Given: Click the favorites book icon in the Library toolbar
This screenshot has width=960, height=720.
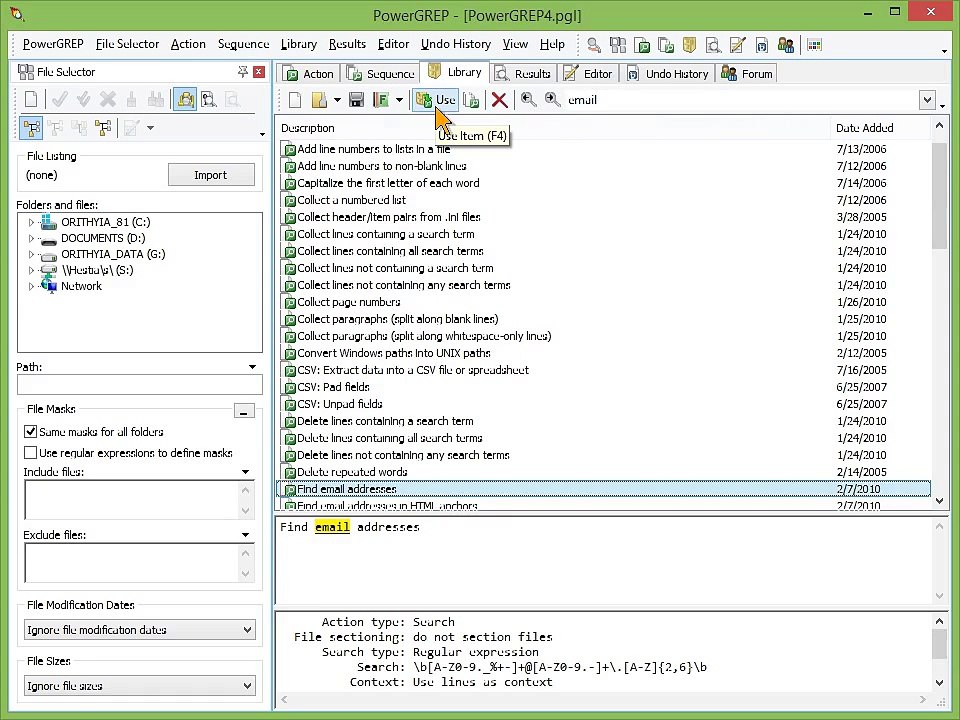Looking at the screenshot, I should pos(381,100).
